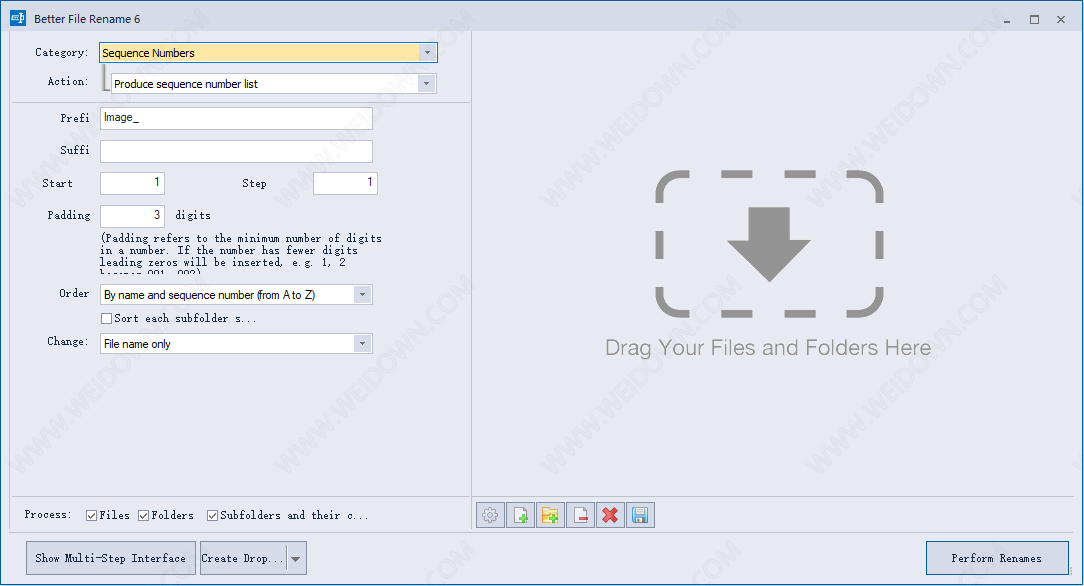Close the Better File Rename window
Viewport: 1084px width, 586px height.
[1061, 19]
